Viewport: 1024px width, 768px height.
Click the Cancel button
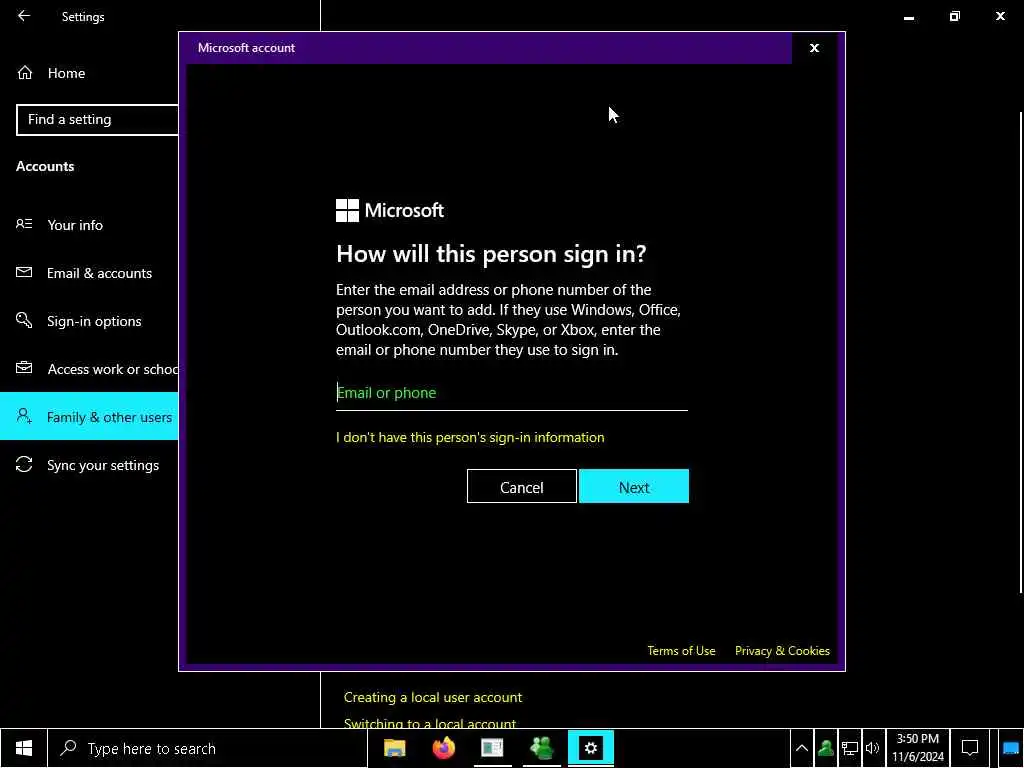click(521, 487)
